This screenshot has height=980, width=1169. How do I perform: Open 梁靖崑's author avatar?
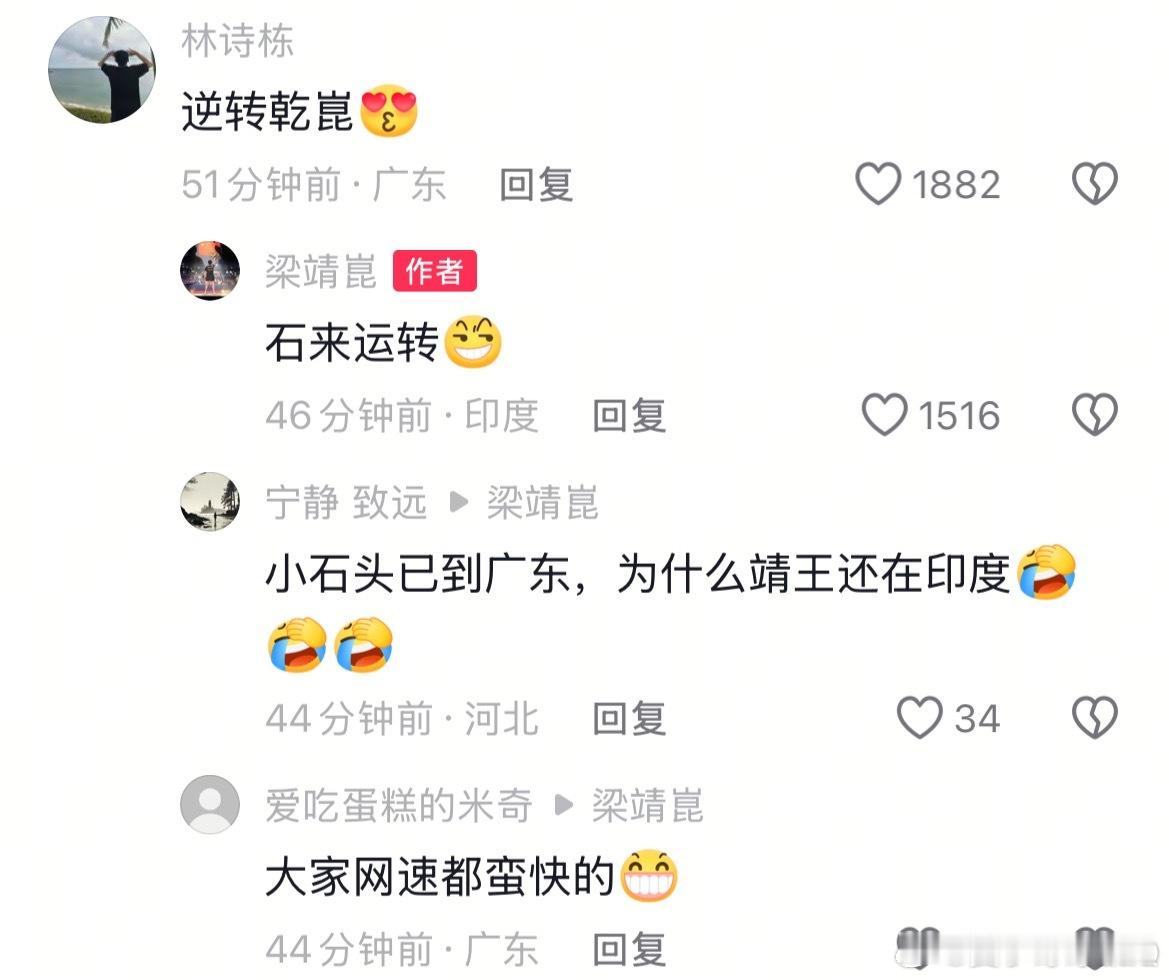(x=210, y=271)
